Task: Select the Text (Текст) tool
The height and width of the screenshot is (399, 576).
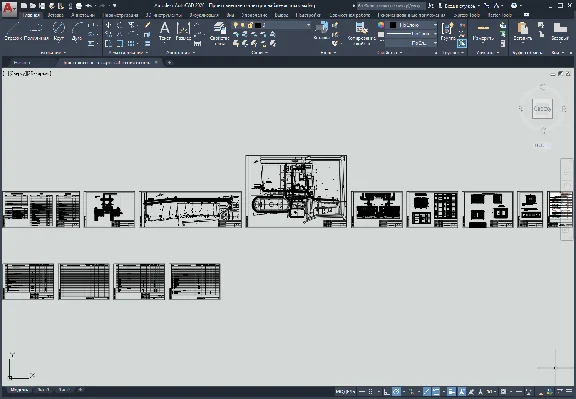Action: point(165,31)
